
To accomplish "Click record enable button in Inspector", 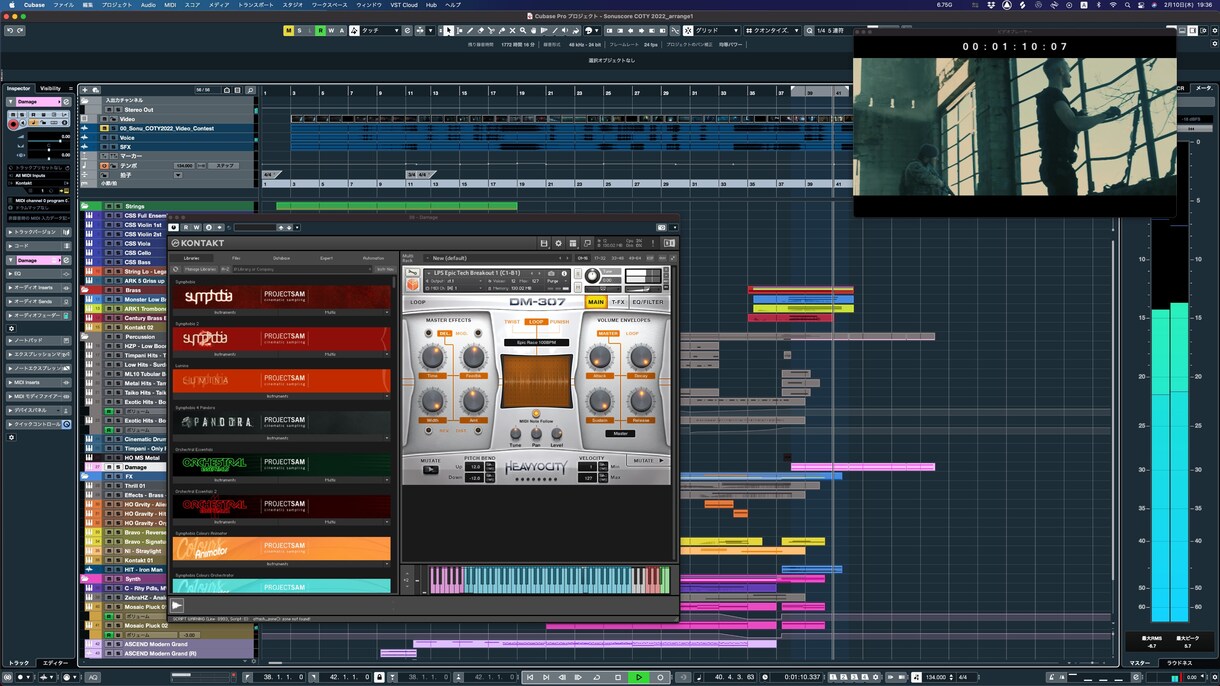I will pyautogui.click(x=13, y=124).
